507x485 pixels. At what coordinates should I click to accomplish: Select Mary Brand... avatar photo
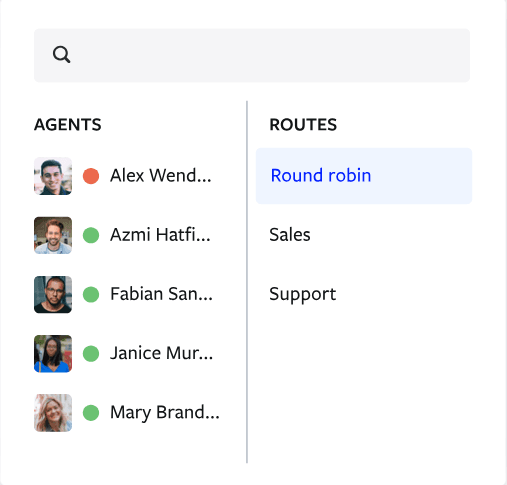tap(53, 413)
